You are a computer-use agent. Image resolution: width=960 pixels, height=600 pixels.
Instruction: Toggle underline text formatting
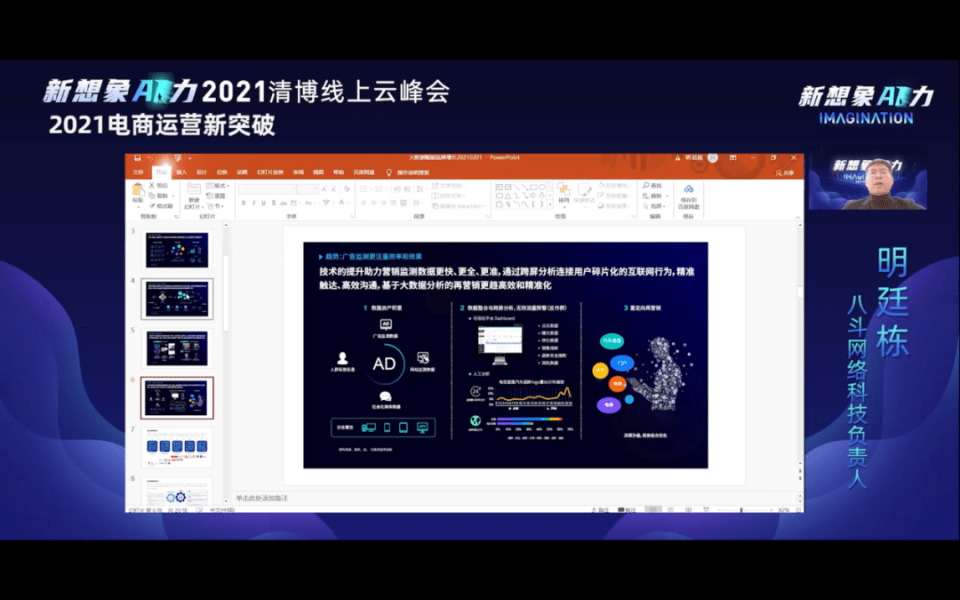265,203
